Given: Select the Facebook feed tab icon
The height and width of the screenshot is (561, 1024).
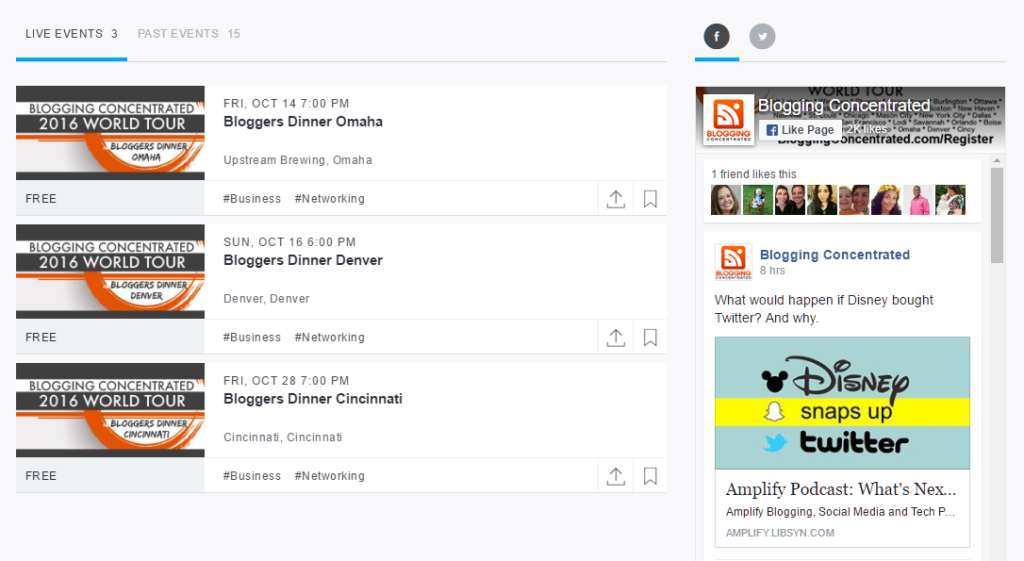Looking at the screenshot, I should [x=716, y=37].
